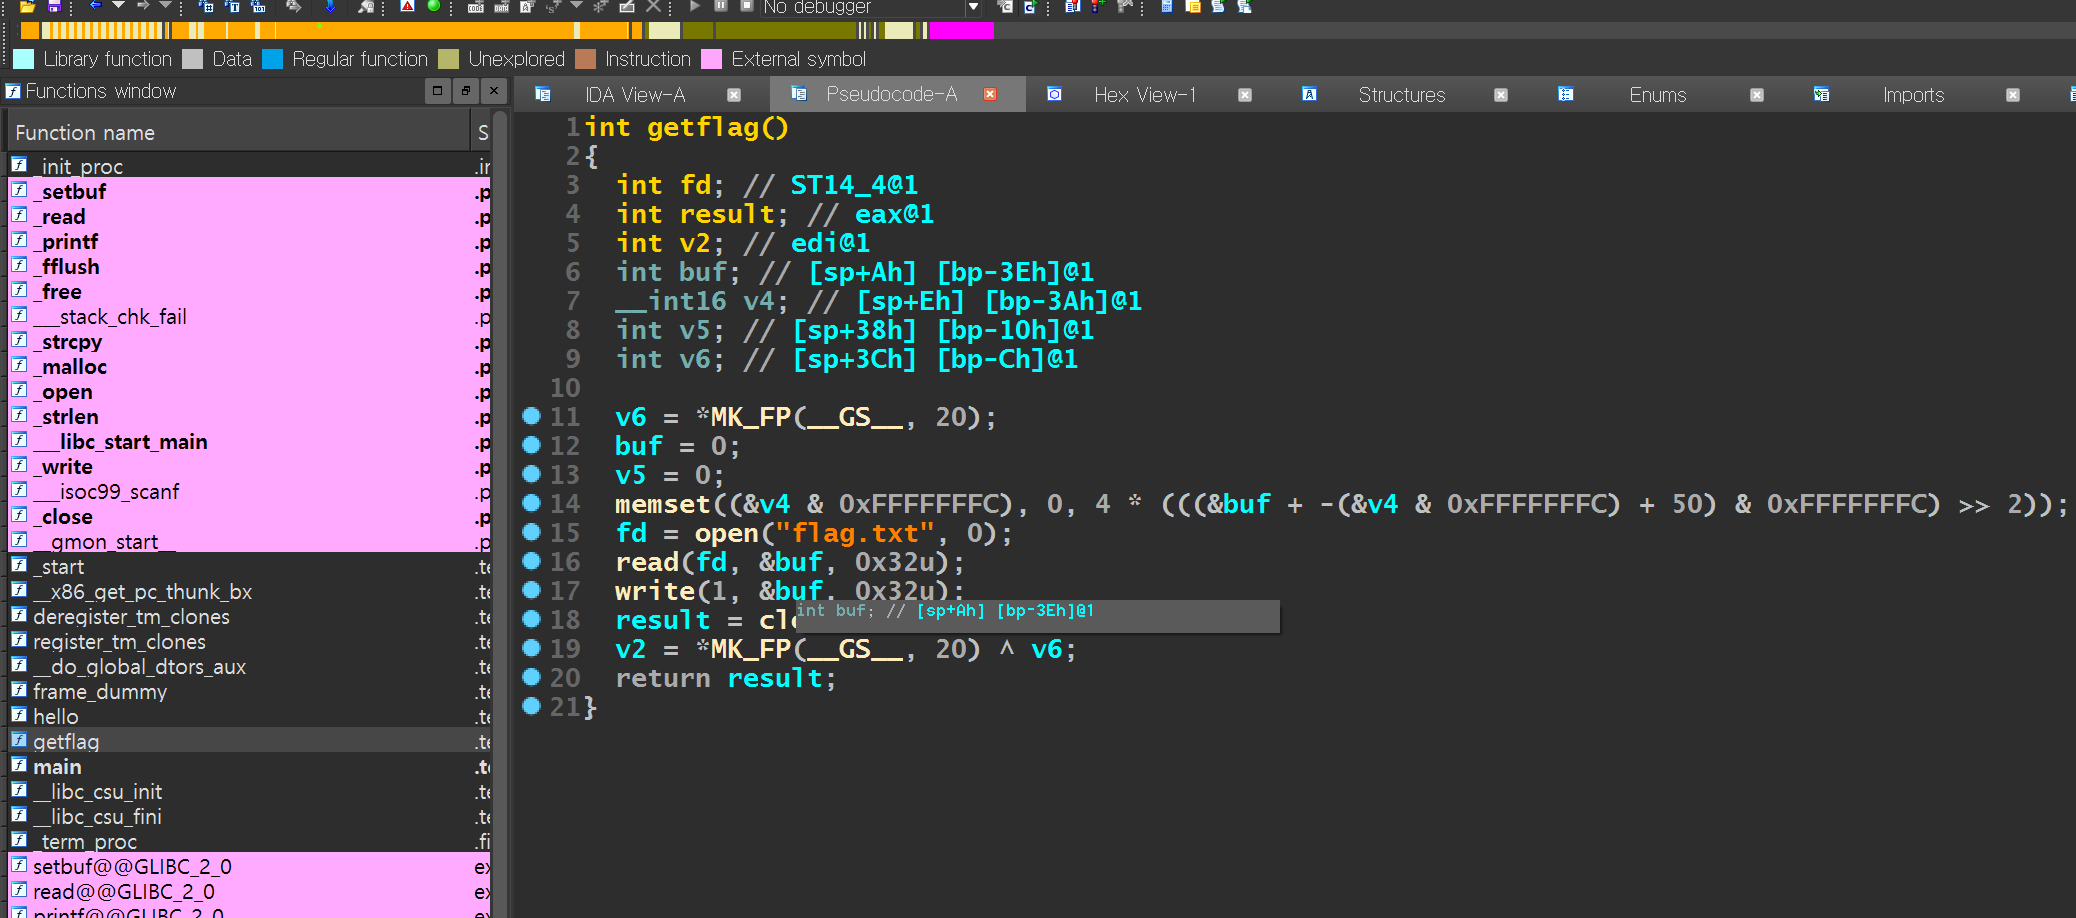Open the No debugger dropdown
Viewport: 2076px width, 918px height.
click(x=972, y=7)
